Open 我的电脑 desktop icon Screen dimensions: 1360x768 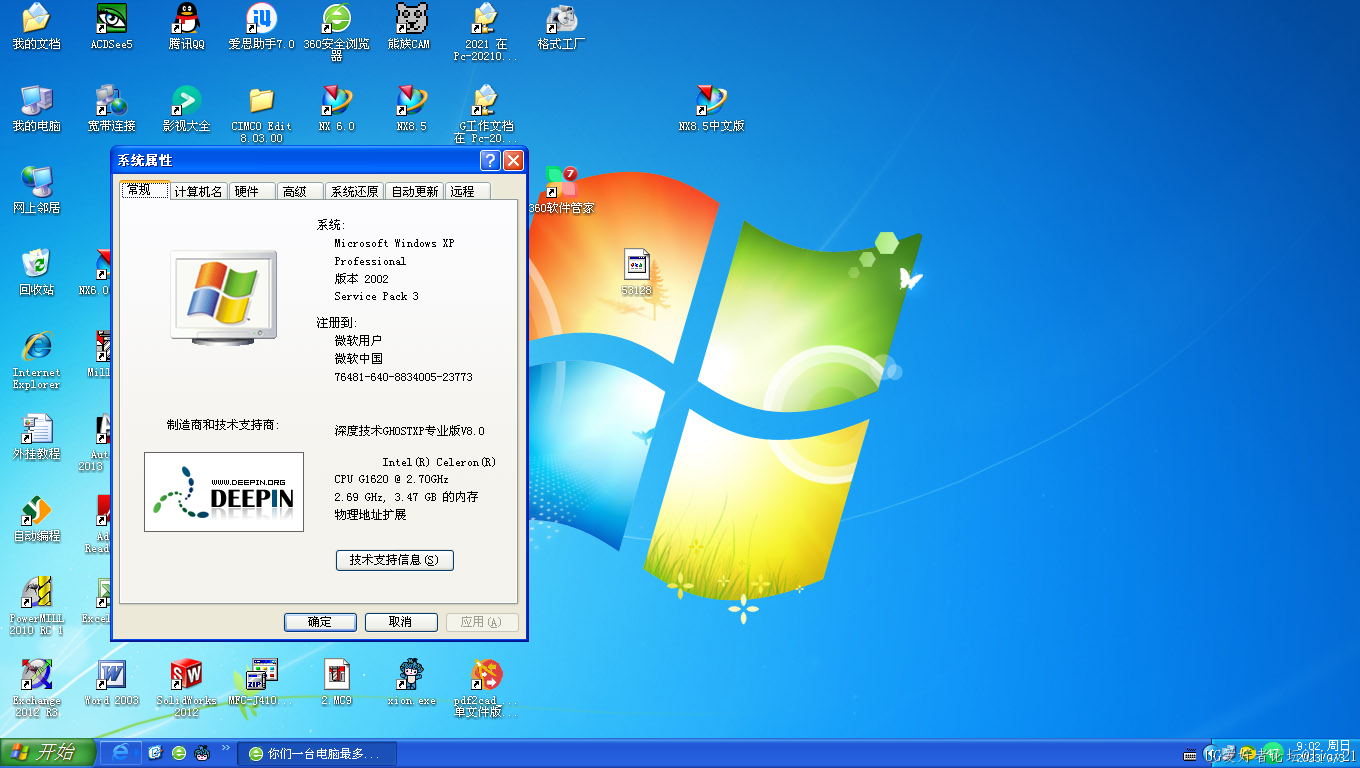(36, 109)
